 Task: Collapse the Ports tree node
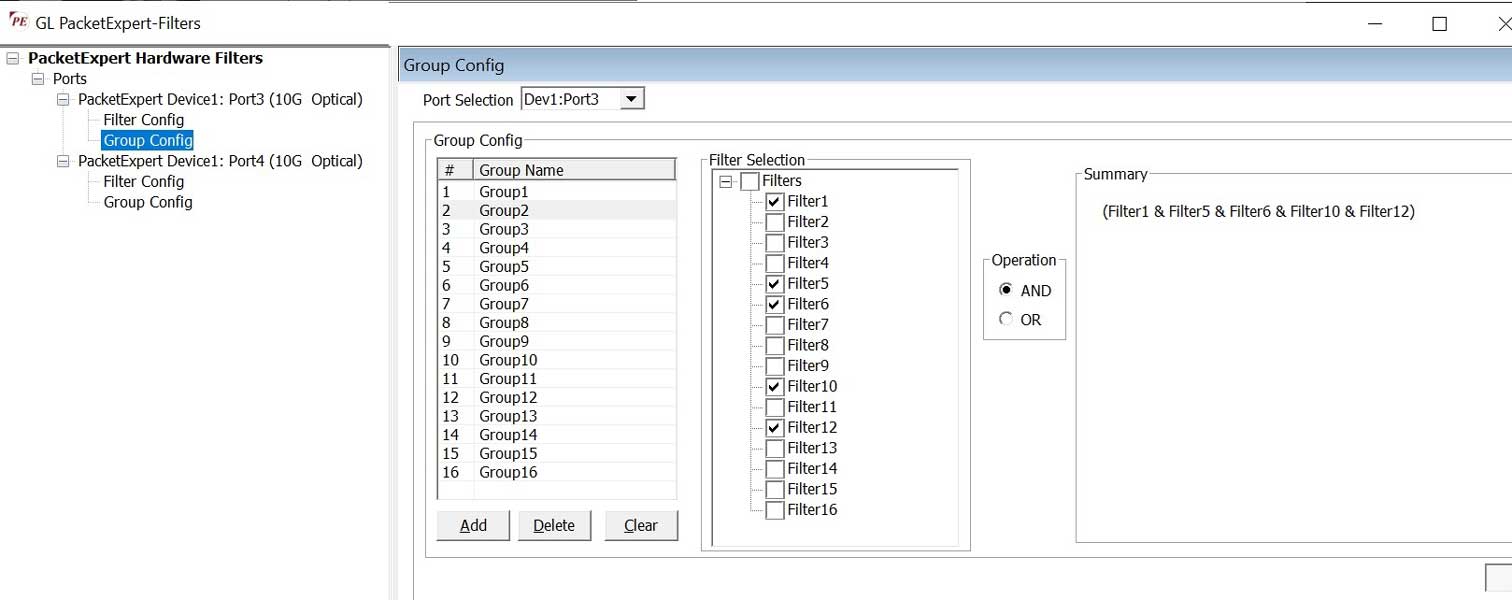coord(38,79)
